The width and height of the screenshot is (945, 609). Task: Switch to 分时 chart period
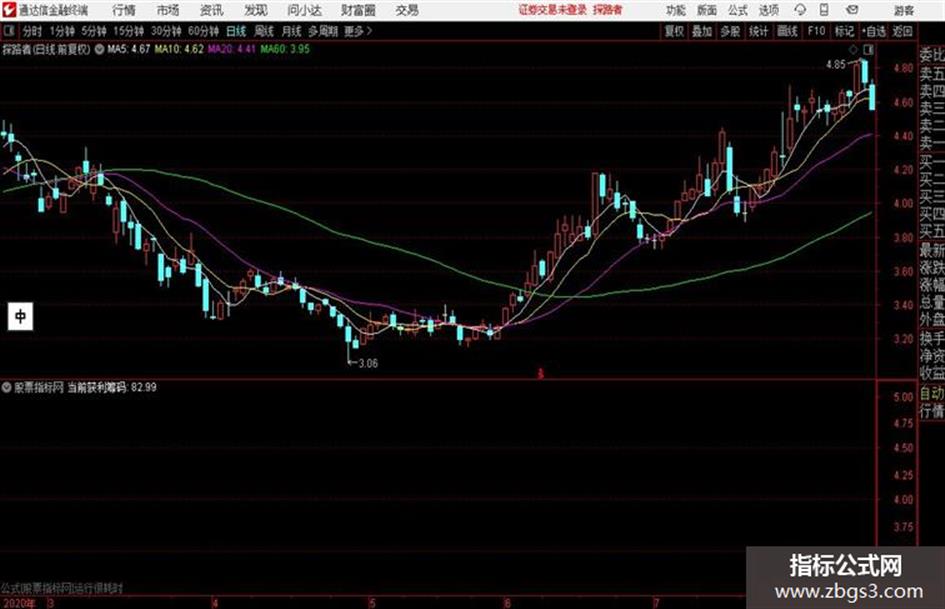pos(33,31)
